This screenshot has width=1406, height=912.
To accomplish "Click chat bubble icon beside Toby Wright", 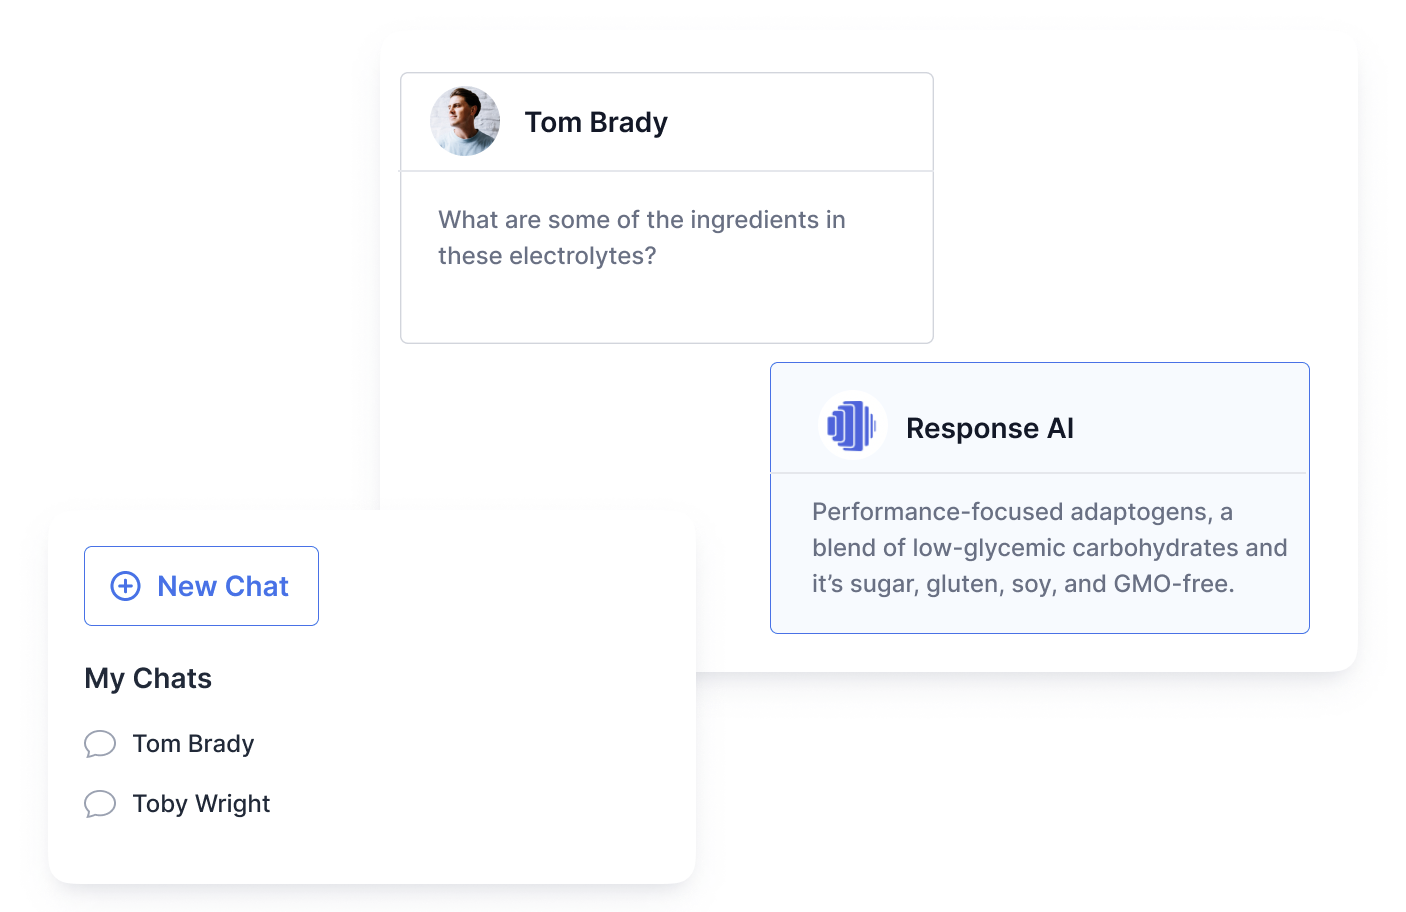I will point(100,804).
